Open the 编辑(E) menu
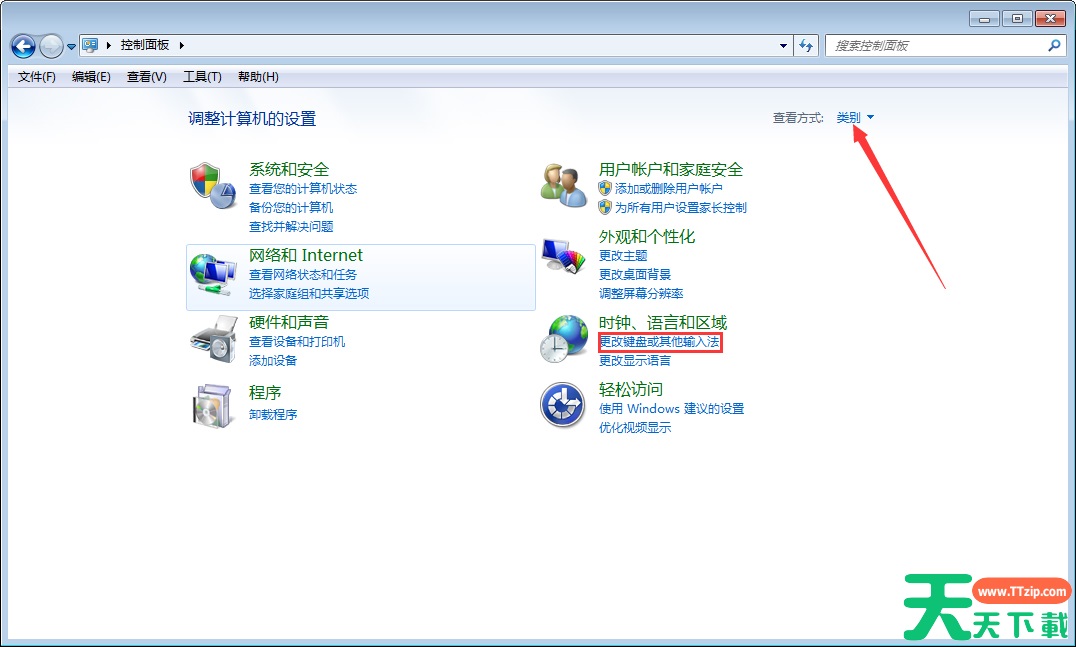 click(x=91, y=77)
